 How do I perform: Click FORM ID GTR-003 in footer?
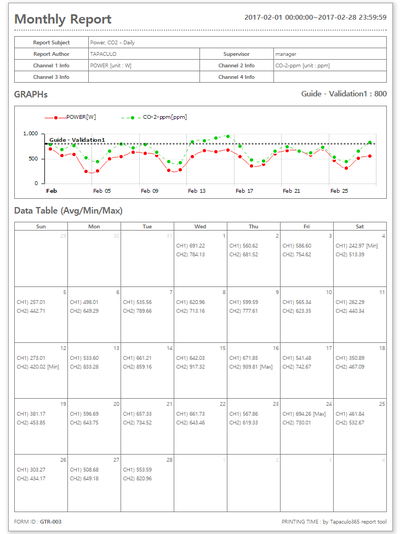click(38, 522)
